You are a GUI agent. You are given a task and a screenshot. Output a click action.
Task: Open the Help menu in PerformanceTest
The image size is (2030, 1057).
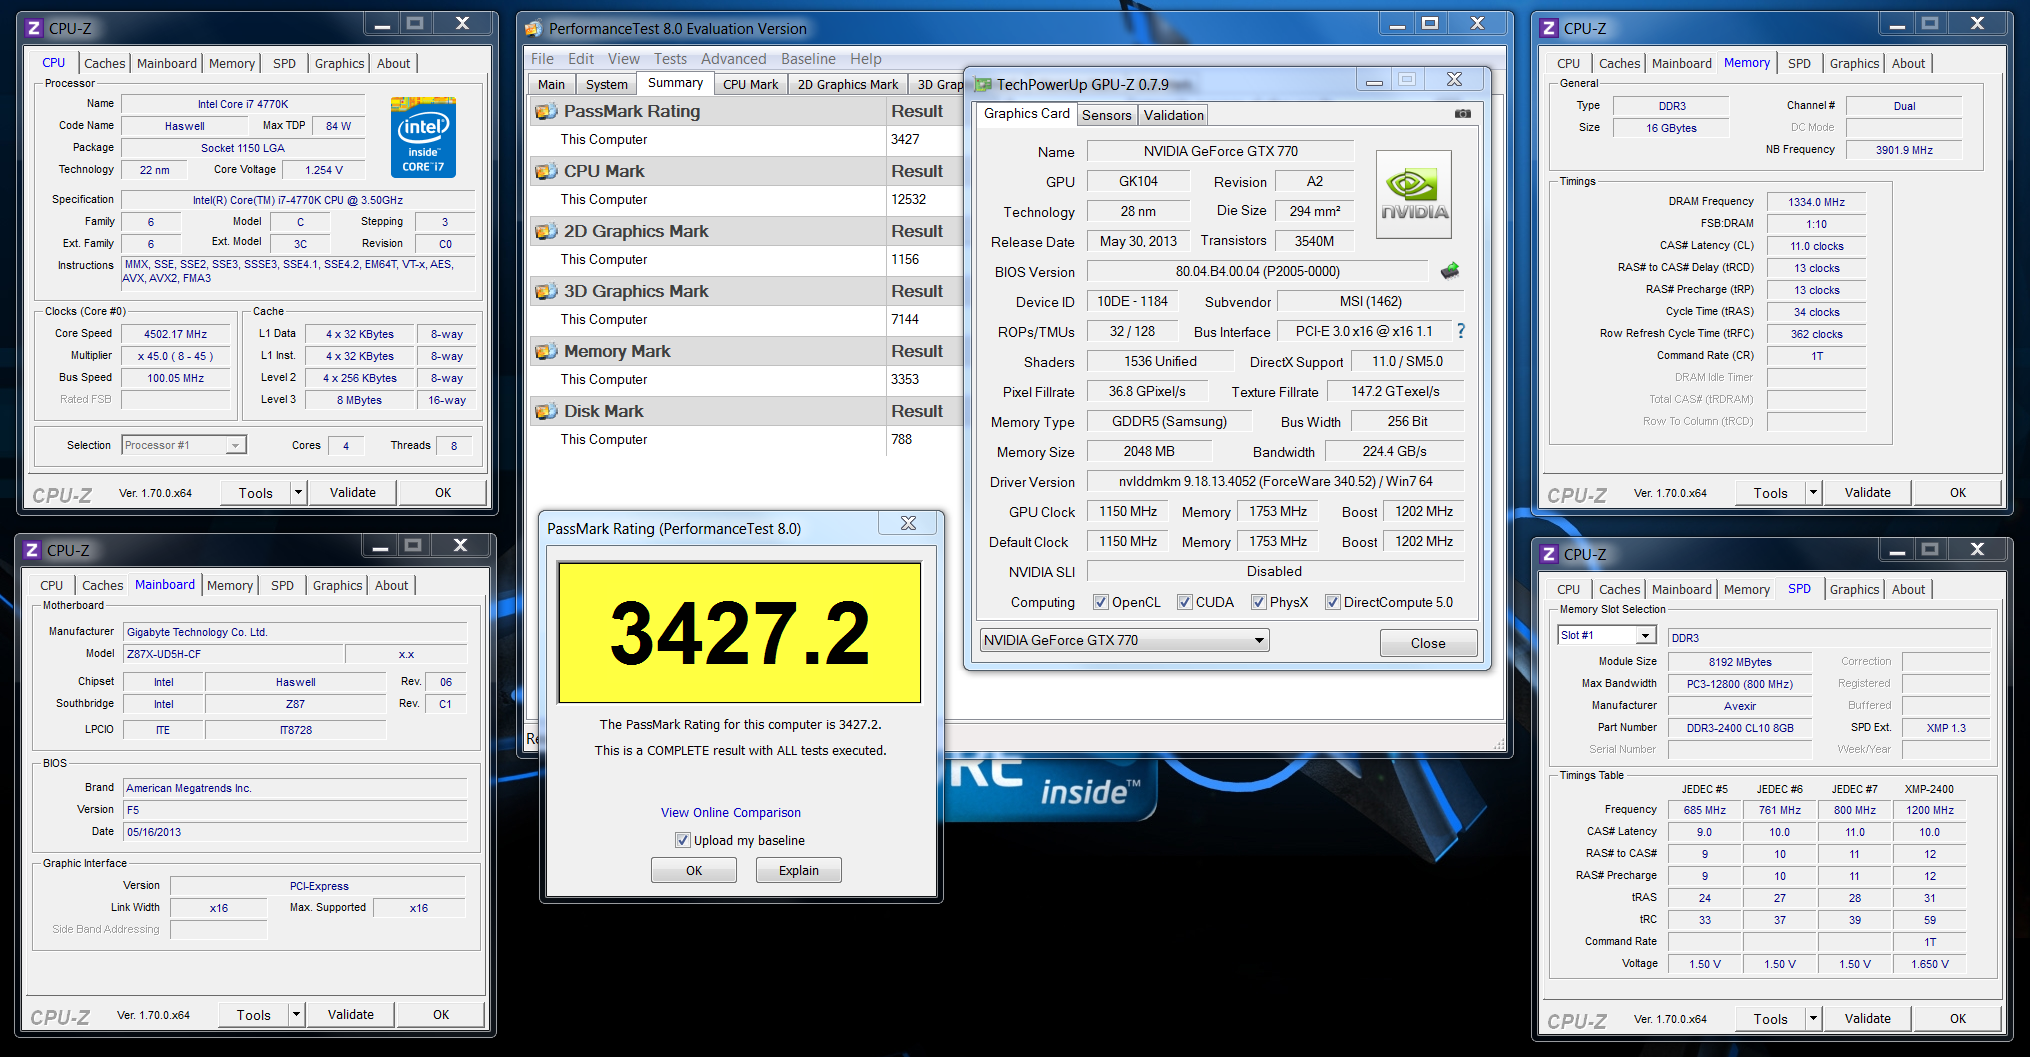[866, 59]
